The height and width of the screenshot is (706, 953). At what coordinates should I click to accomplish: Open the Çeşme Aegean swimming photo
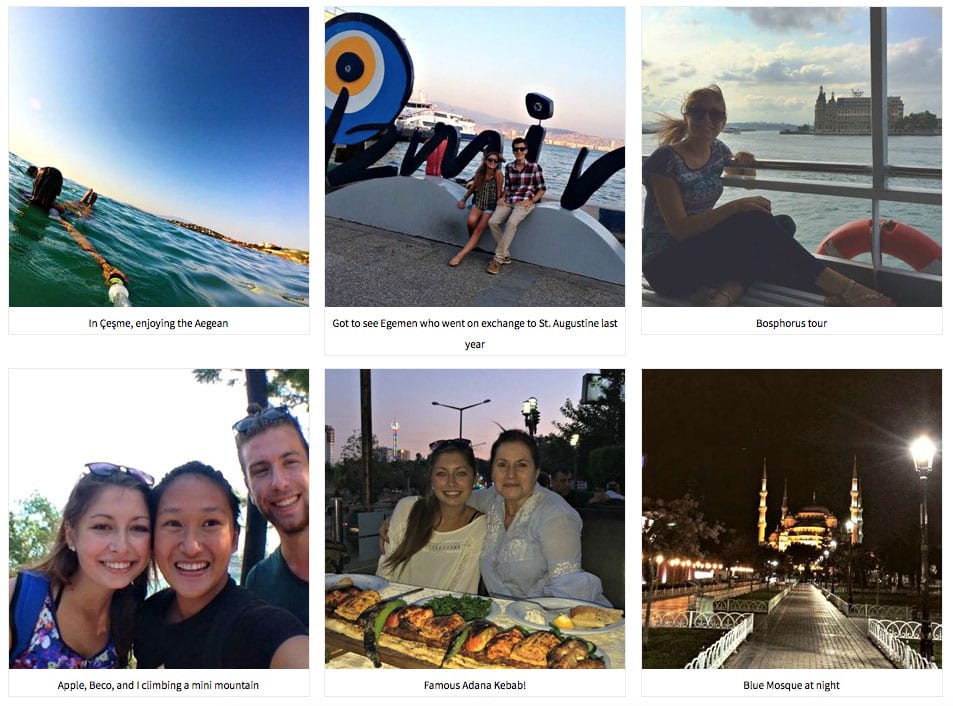click(x=159, y=157)
